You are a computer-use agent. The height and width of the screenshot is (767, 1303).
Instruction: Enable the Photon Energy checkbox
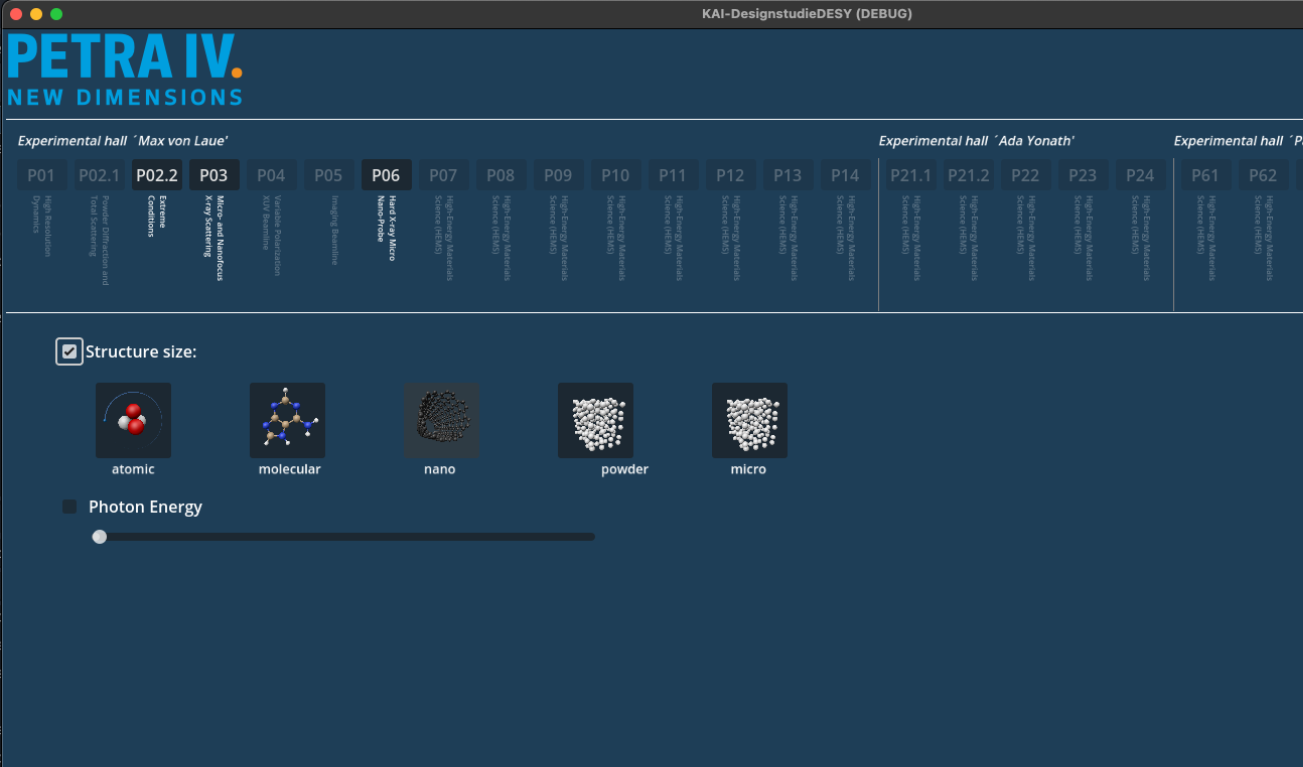(70, 507)
